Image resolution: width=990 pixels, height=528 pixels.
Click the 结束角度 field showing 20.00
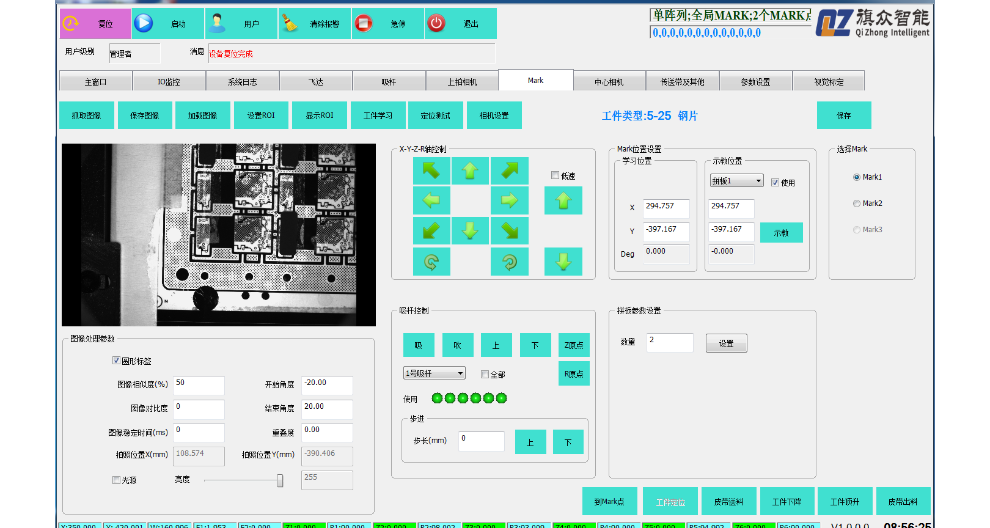click(x=327, y=409)
